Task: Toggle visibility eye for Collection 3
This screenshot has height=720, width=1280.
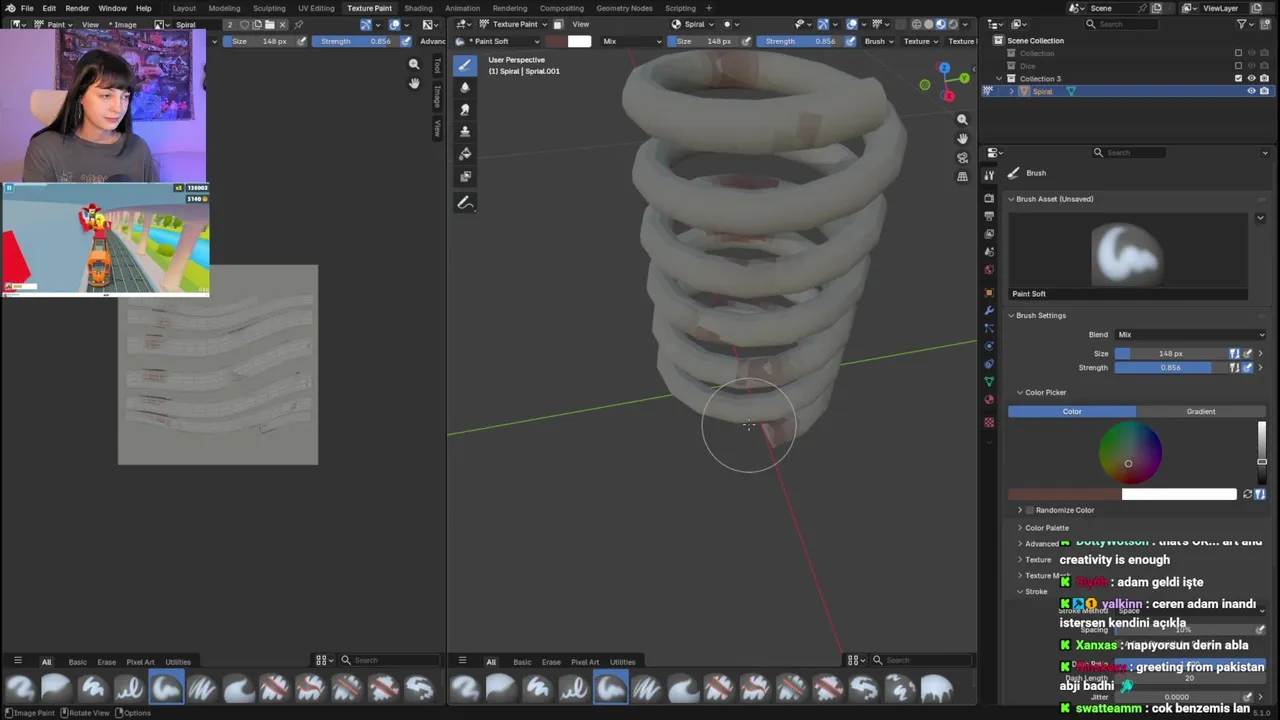Action: click(1251, 78)
